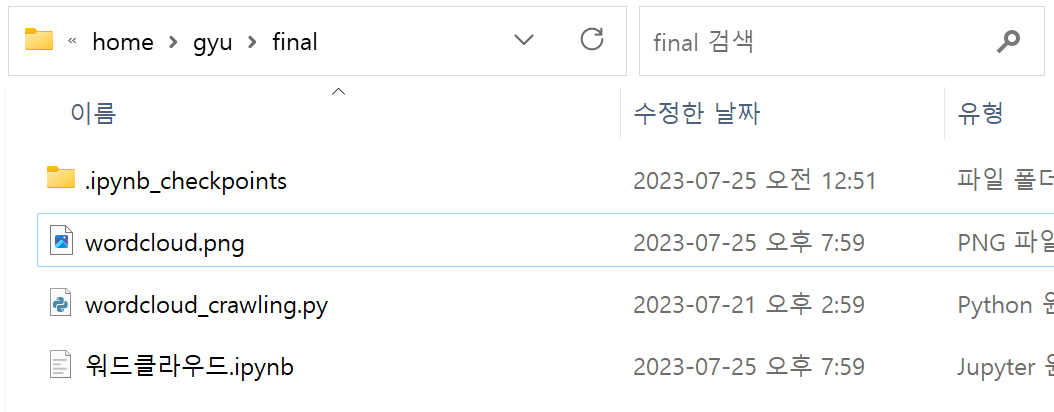The image size is (1054, 412).
Task: Navigate to the gyu breadcrumb
Action: [212, 44]
